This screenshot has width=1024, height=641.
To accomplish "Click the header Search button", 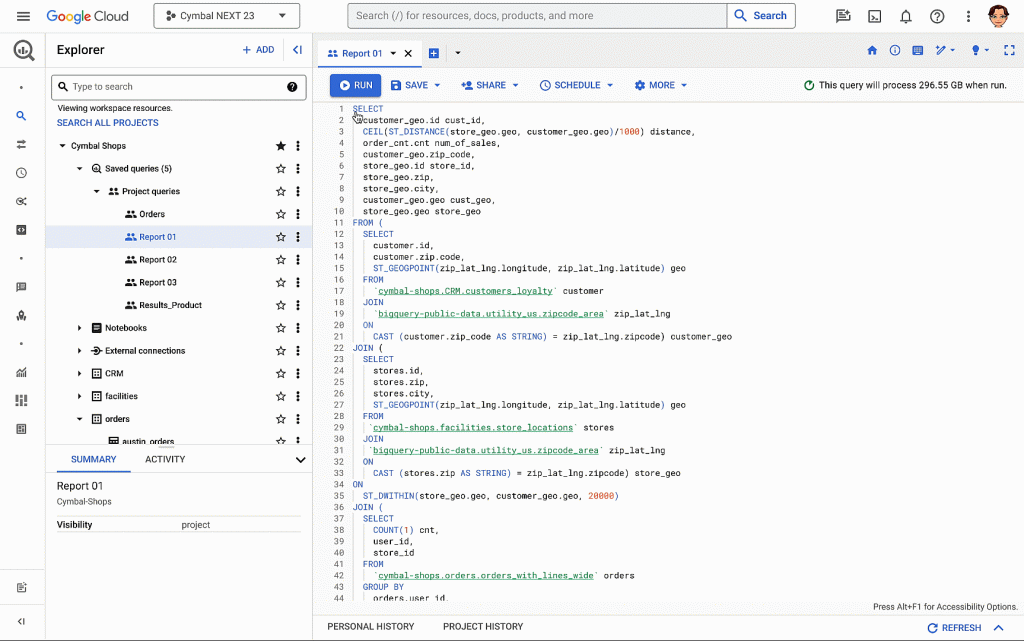I will point(761,16).
